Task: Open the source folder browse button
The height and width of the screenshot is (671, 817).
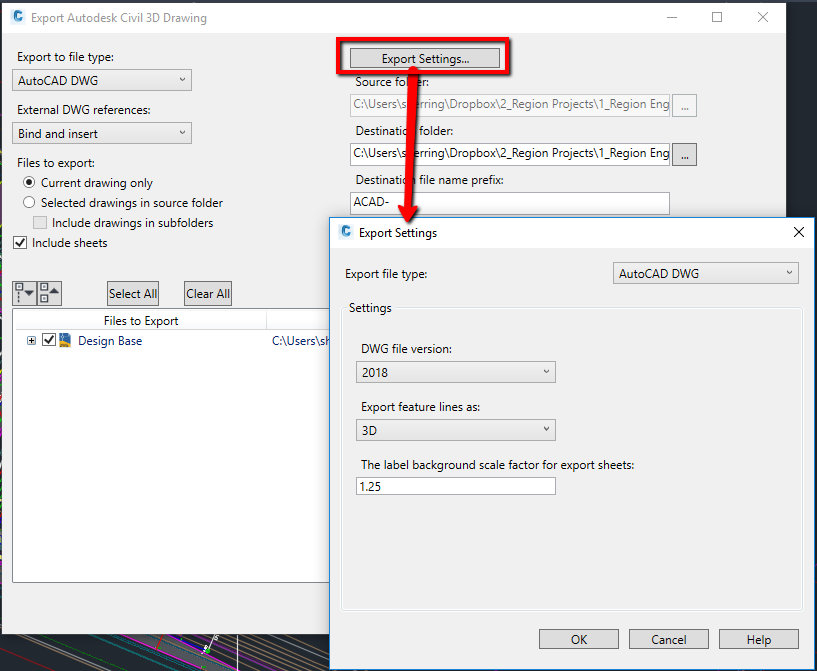Action: [684, 105]
